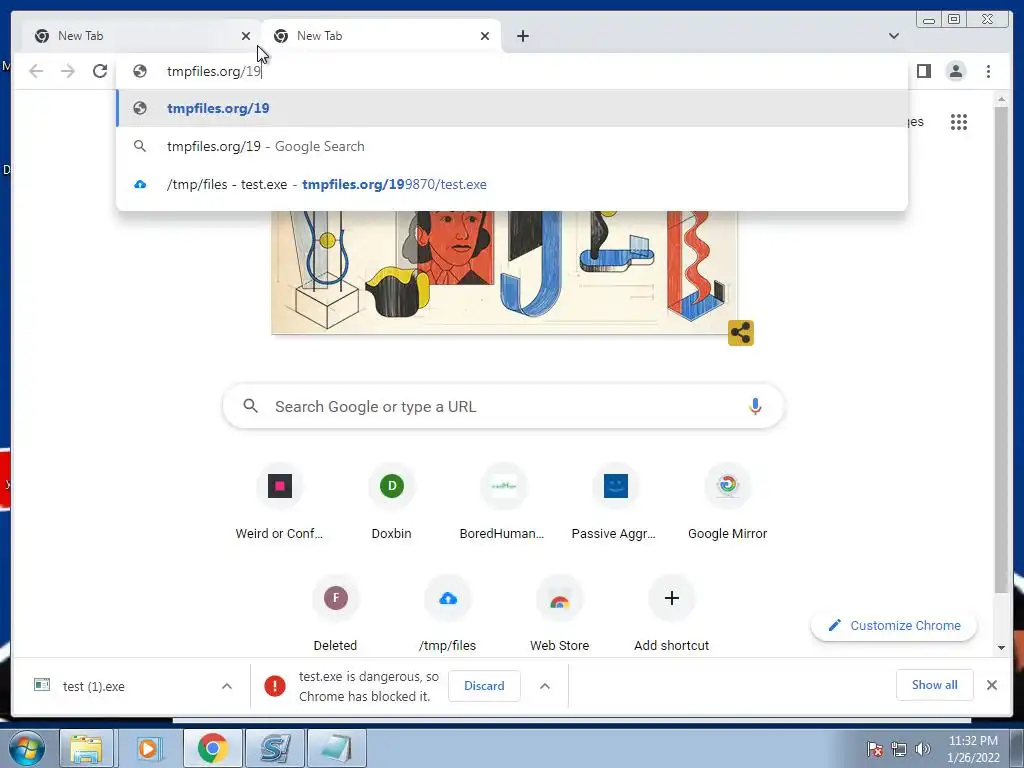Start voice search with microphone
This screenshot has height=768, width=1024.
(x=755, y=406)
